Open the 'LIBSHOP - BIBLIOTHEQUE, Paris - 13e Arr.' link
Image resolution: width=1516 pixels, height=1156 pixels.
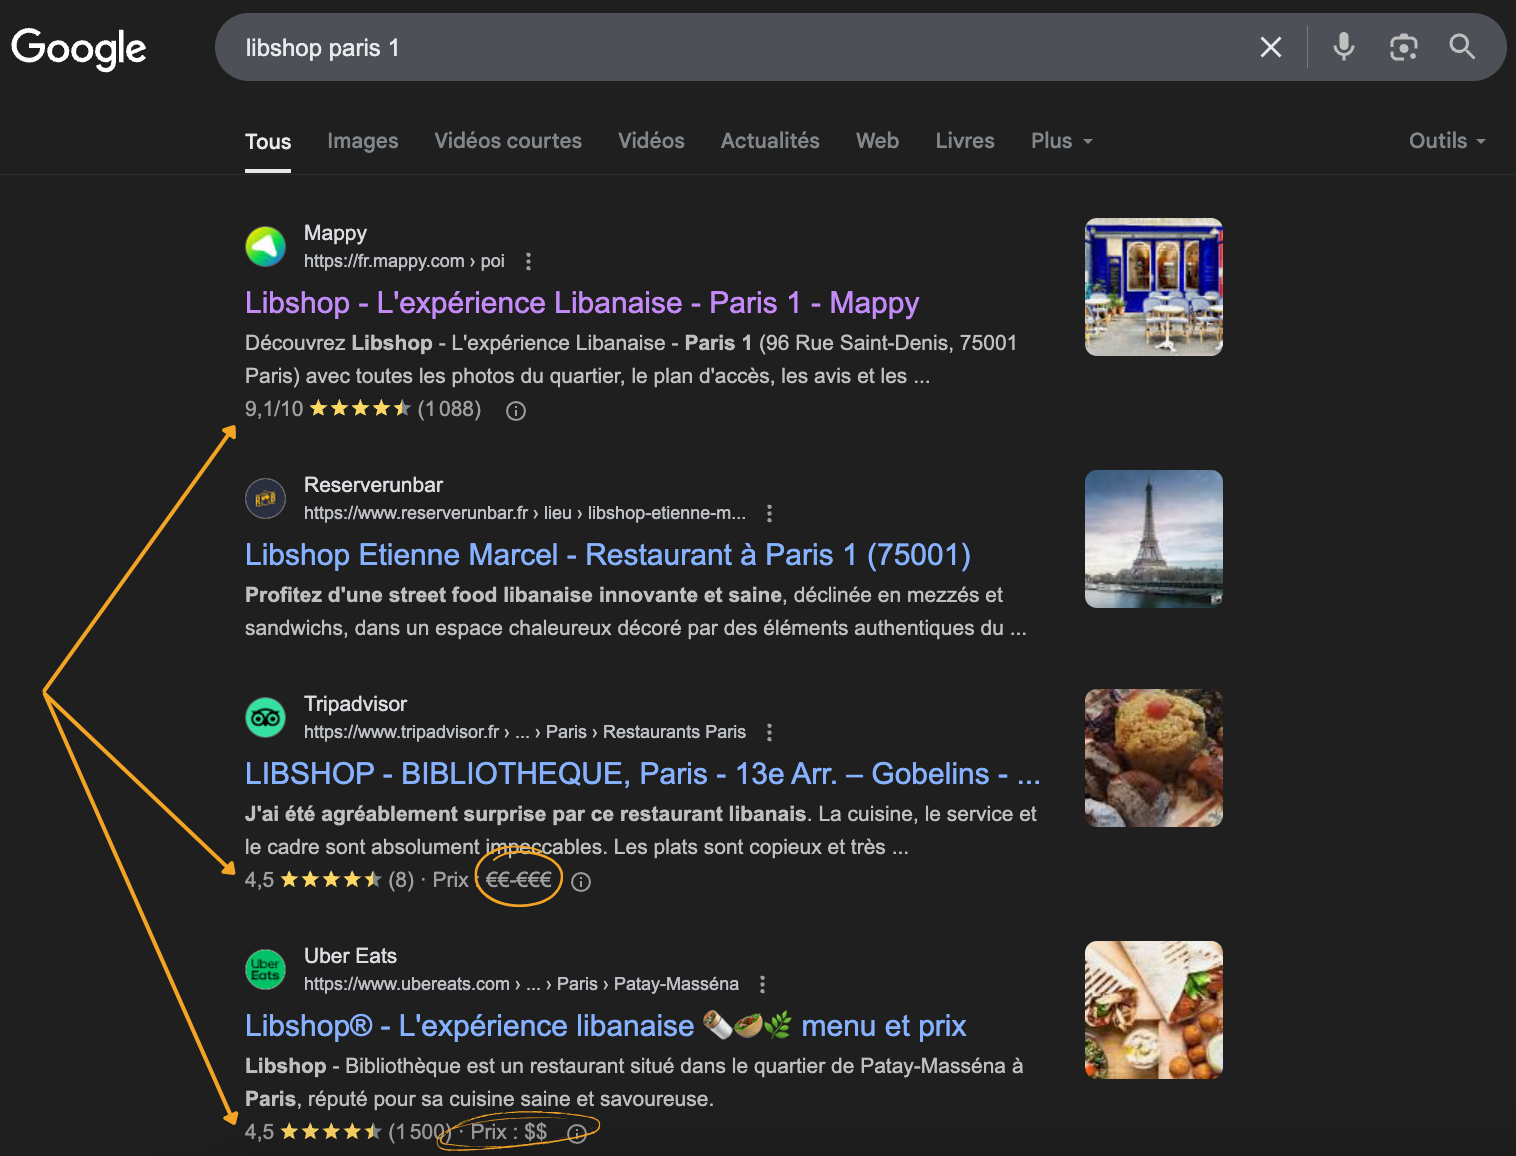click(x=643, y=774)
